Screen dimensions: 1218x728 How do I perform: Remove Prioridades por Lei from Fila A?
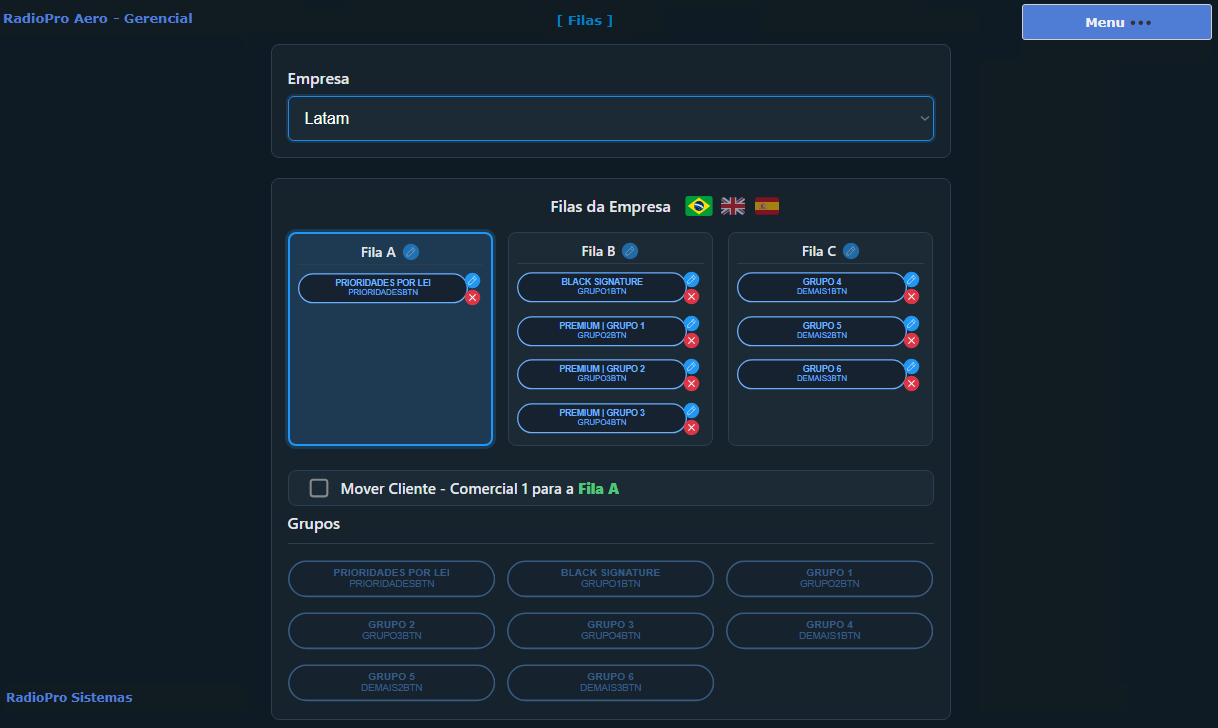tap(473, 298)
